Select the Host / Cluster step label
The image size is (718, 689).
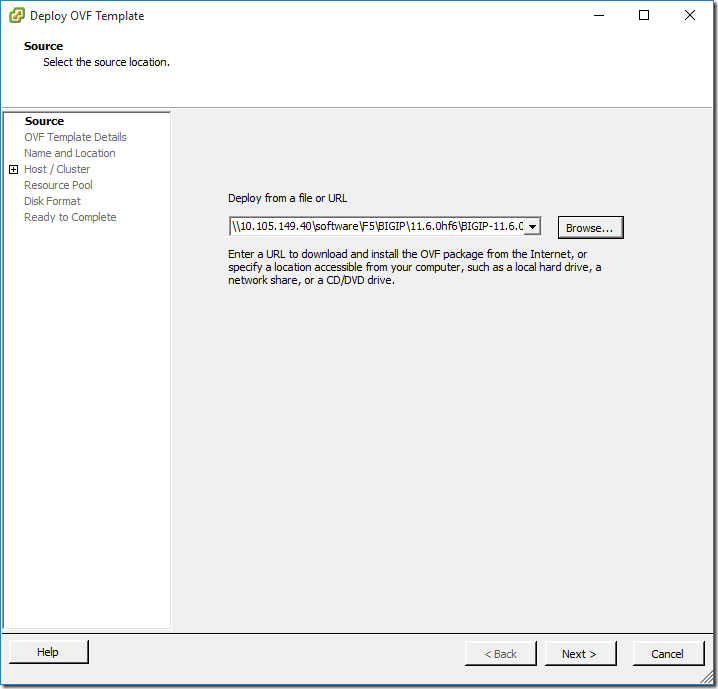pyautogui.click(x=57, y=169)
